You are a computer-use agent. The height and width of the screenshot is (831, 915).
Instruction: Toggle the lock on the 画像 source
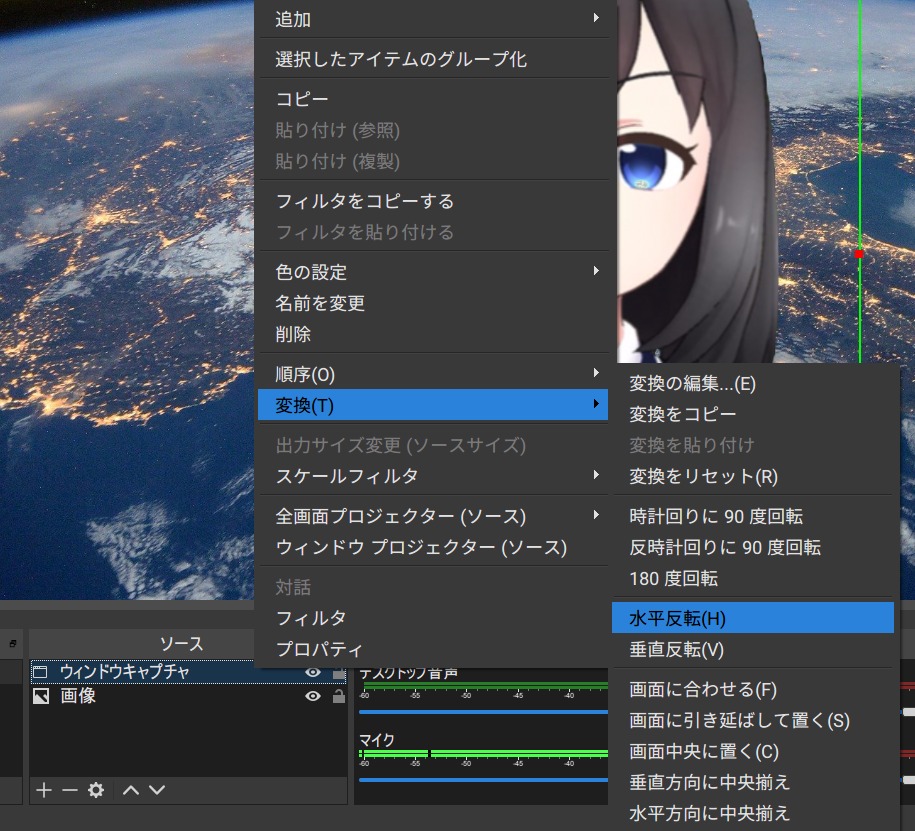click(339, 696)
